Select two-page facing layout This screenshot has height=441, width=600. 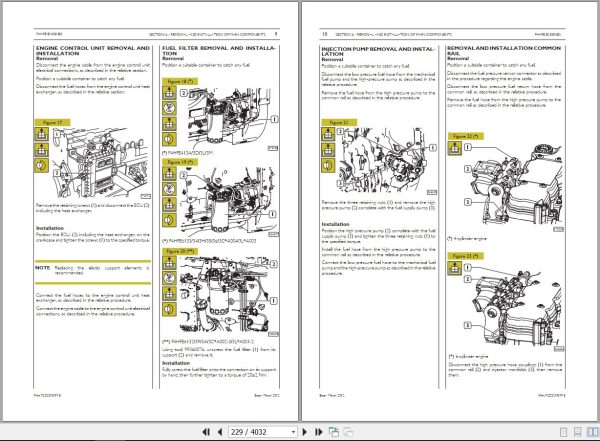[592, 432]
